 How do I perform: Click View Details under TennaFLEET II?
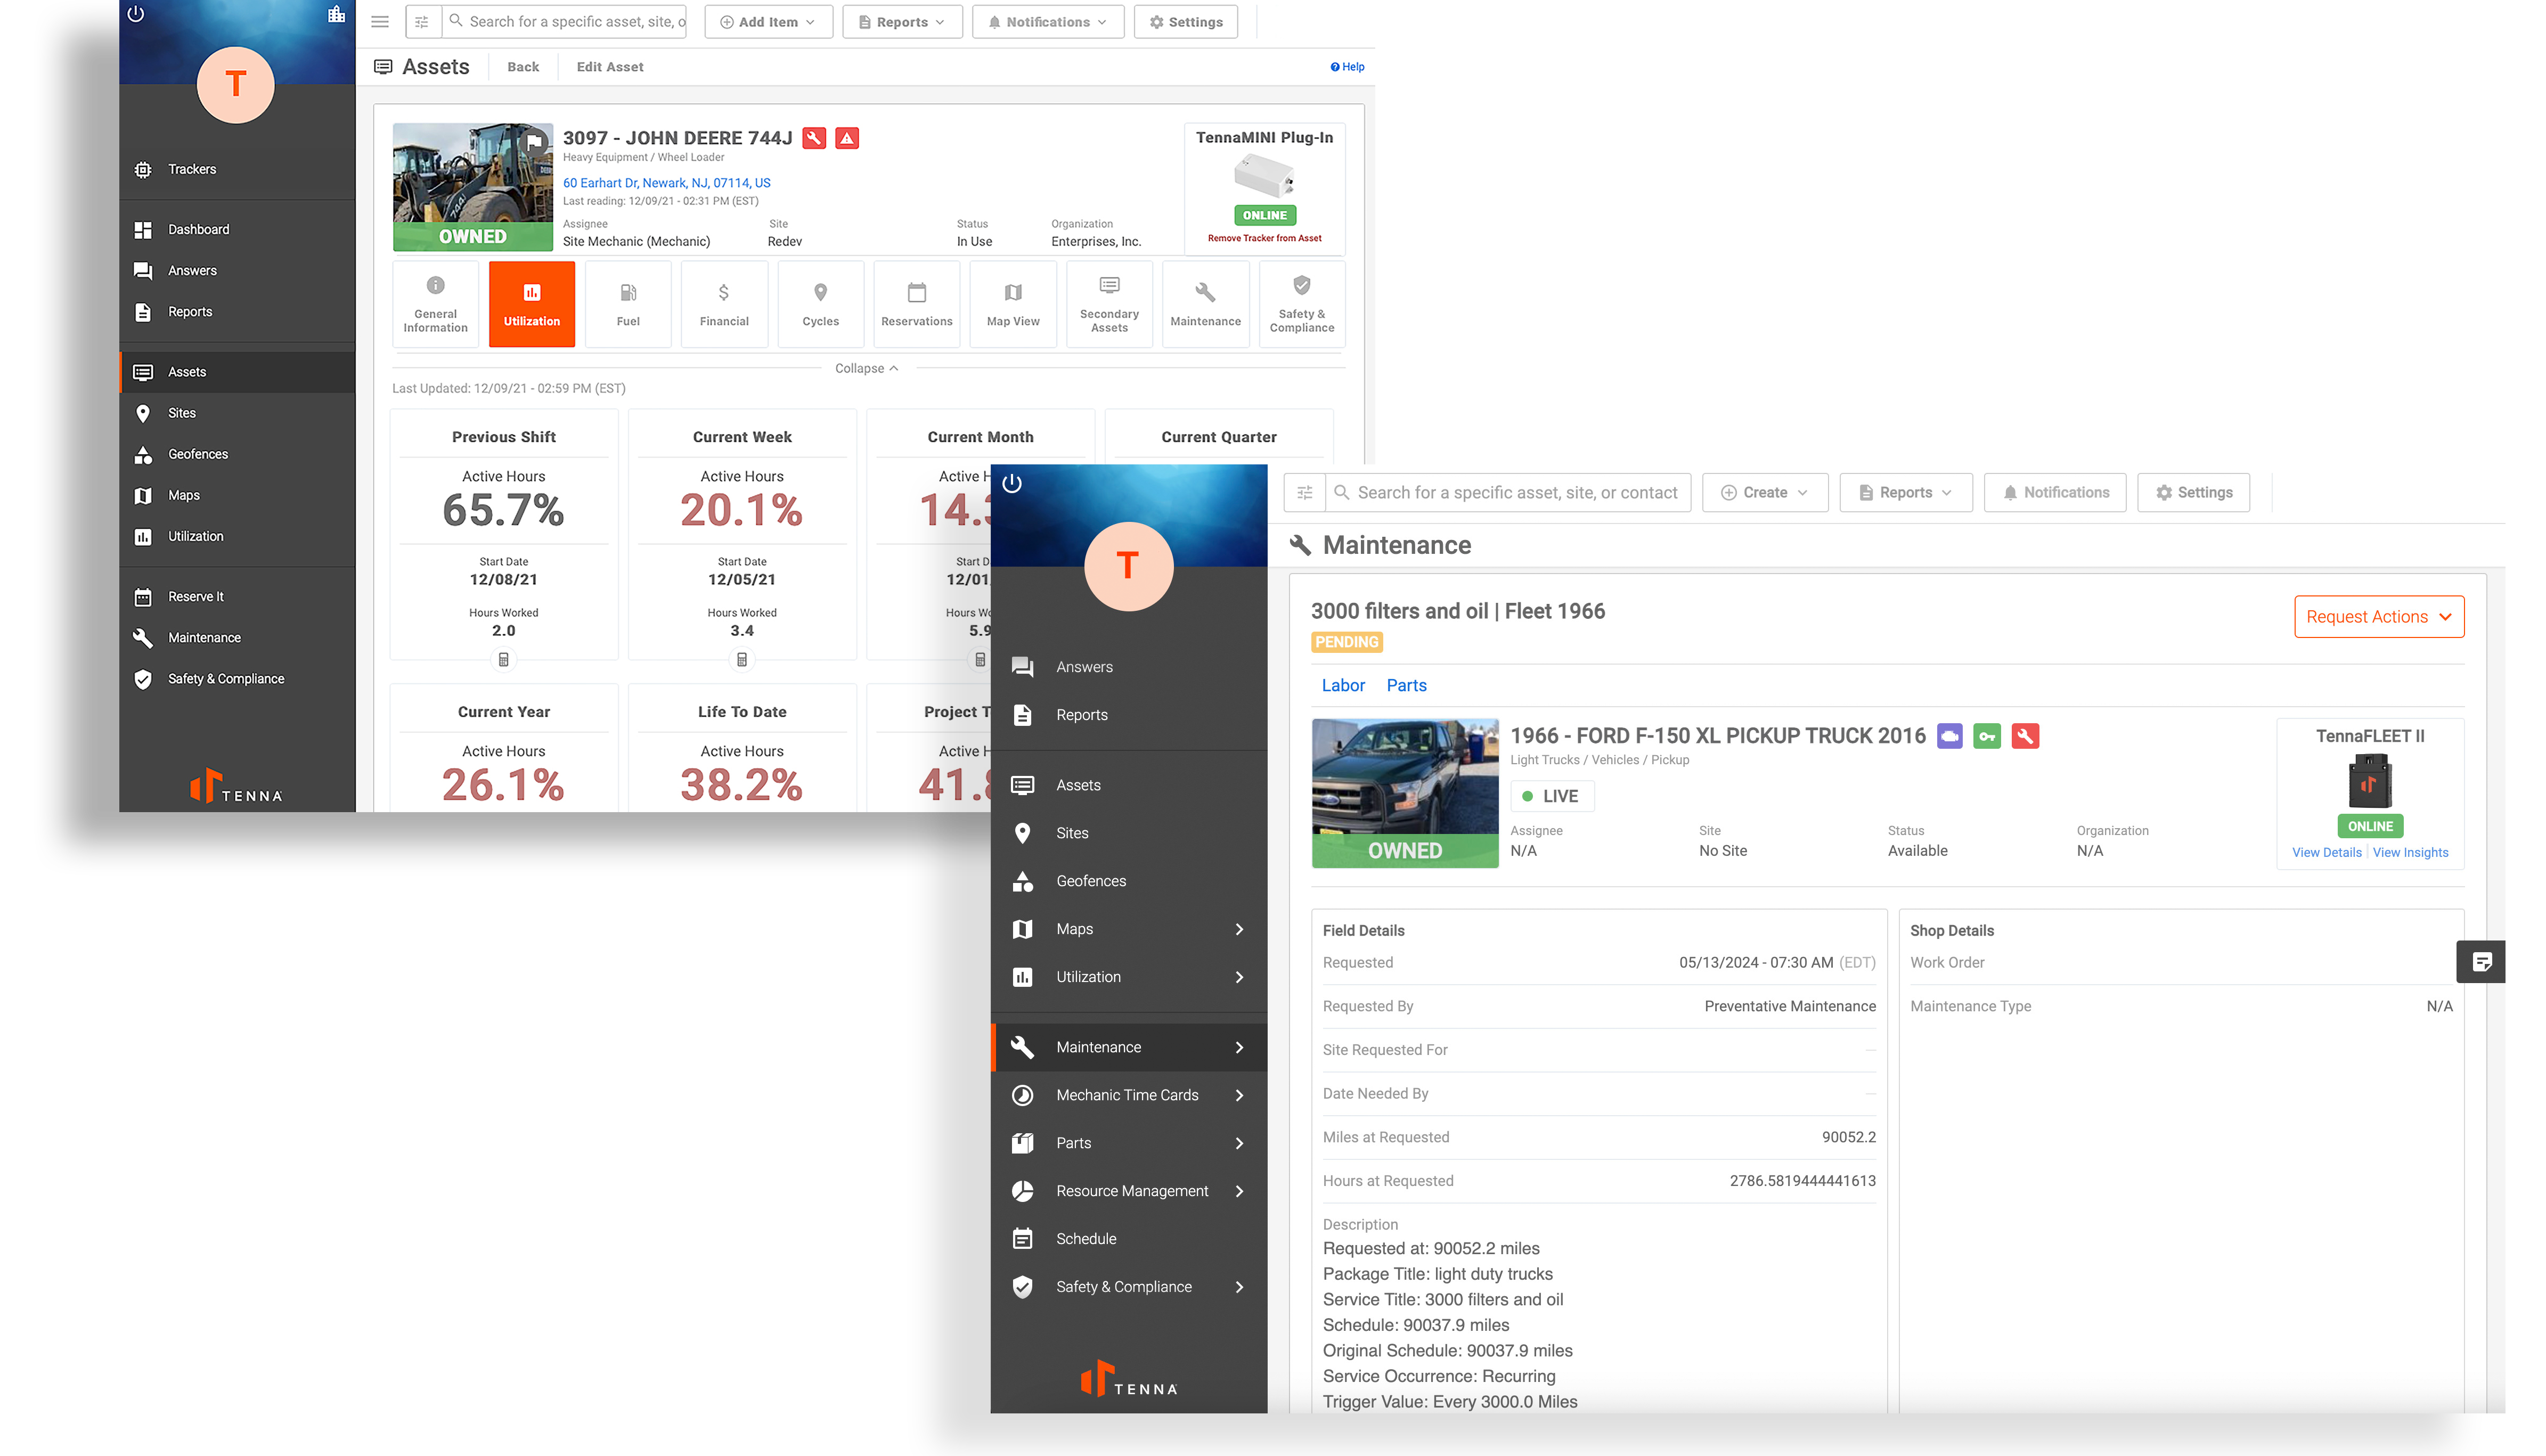pyautogui.click(x=2327, y=852)
